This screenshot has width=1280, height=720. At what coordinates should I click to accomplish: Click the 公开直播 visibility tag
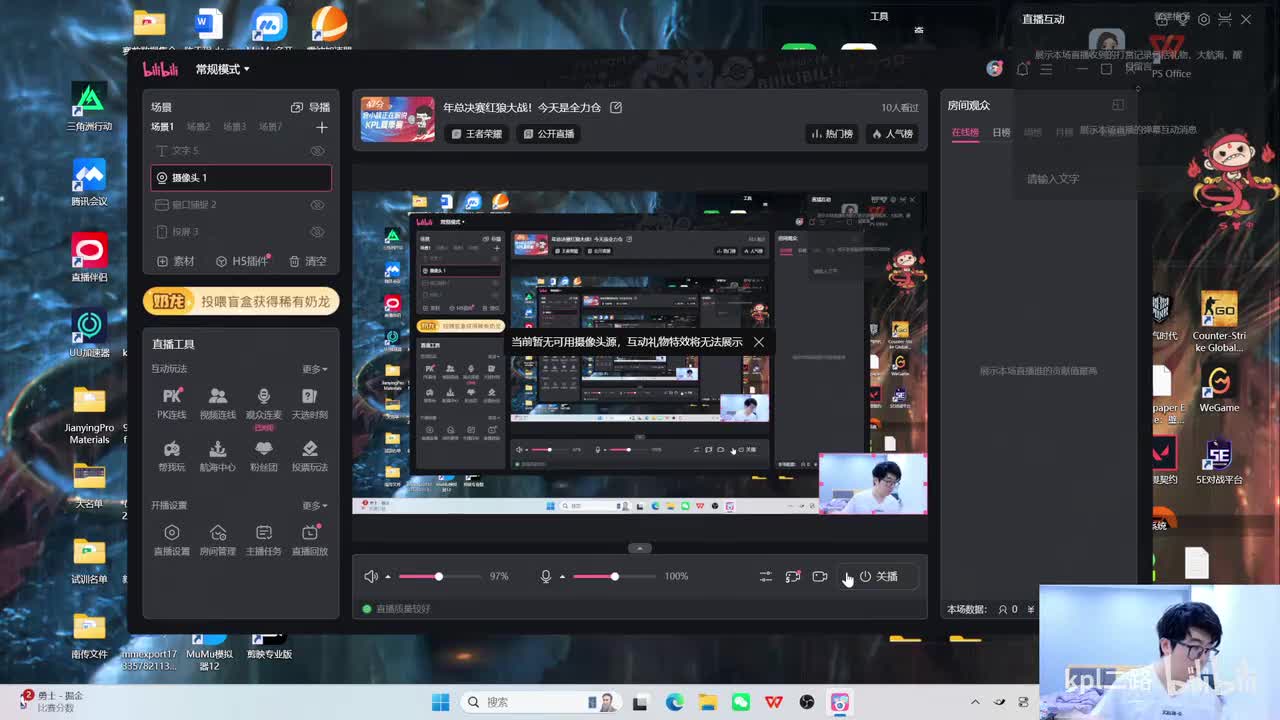click(549, 134)
